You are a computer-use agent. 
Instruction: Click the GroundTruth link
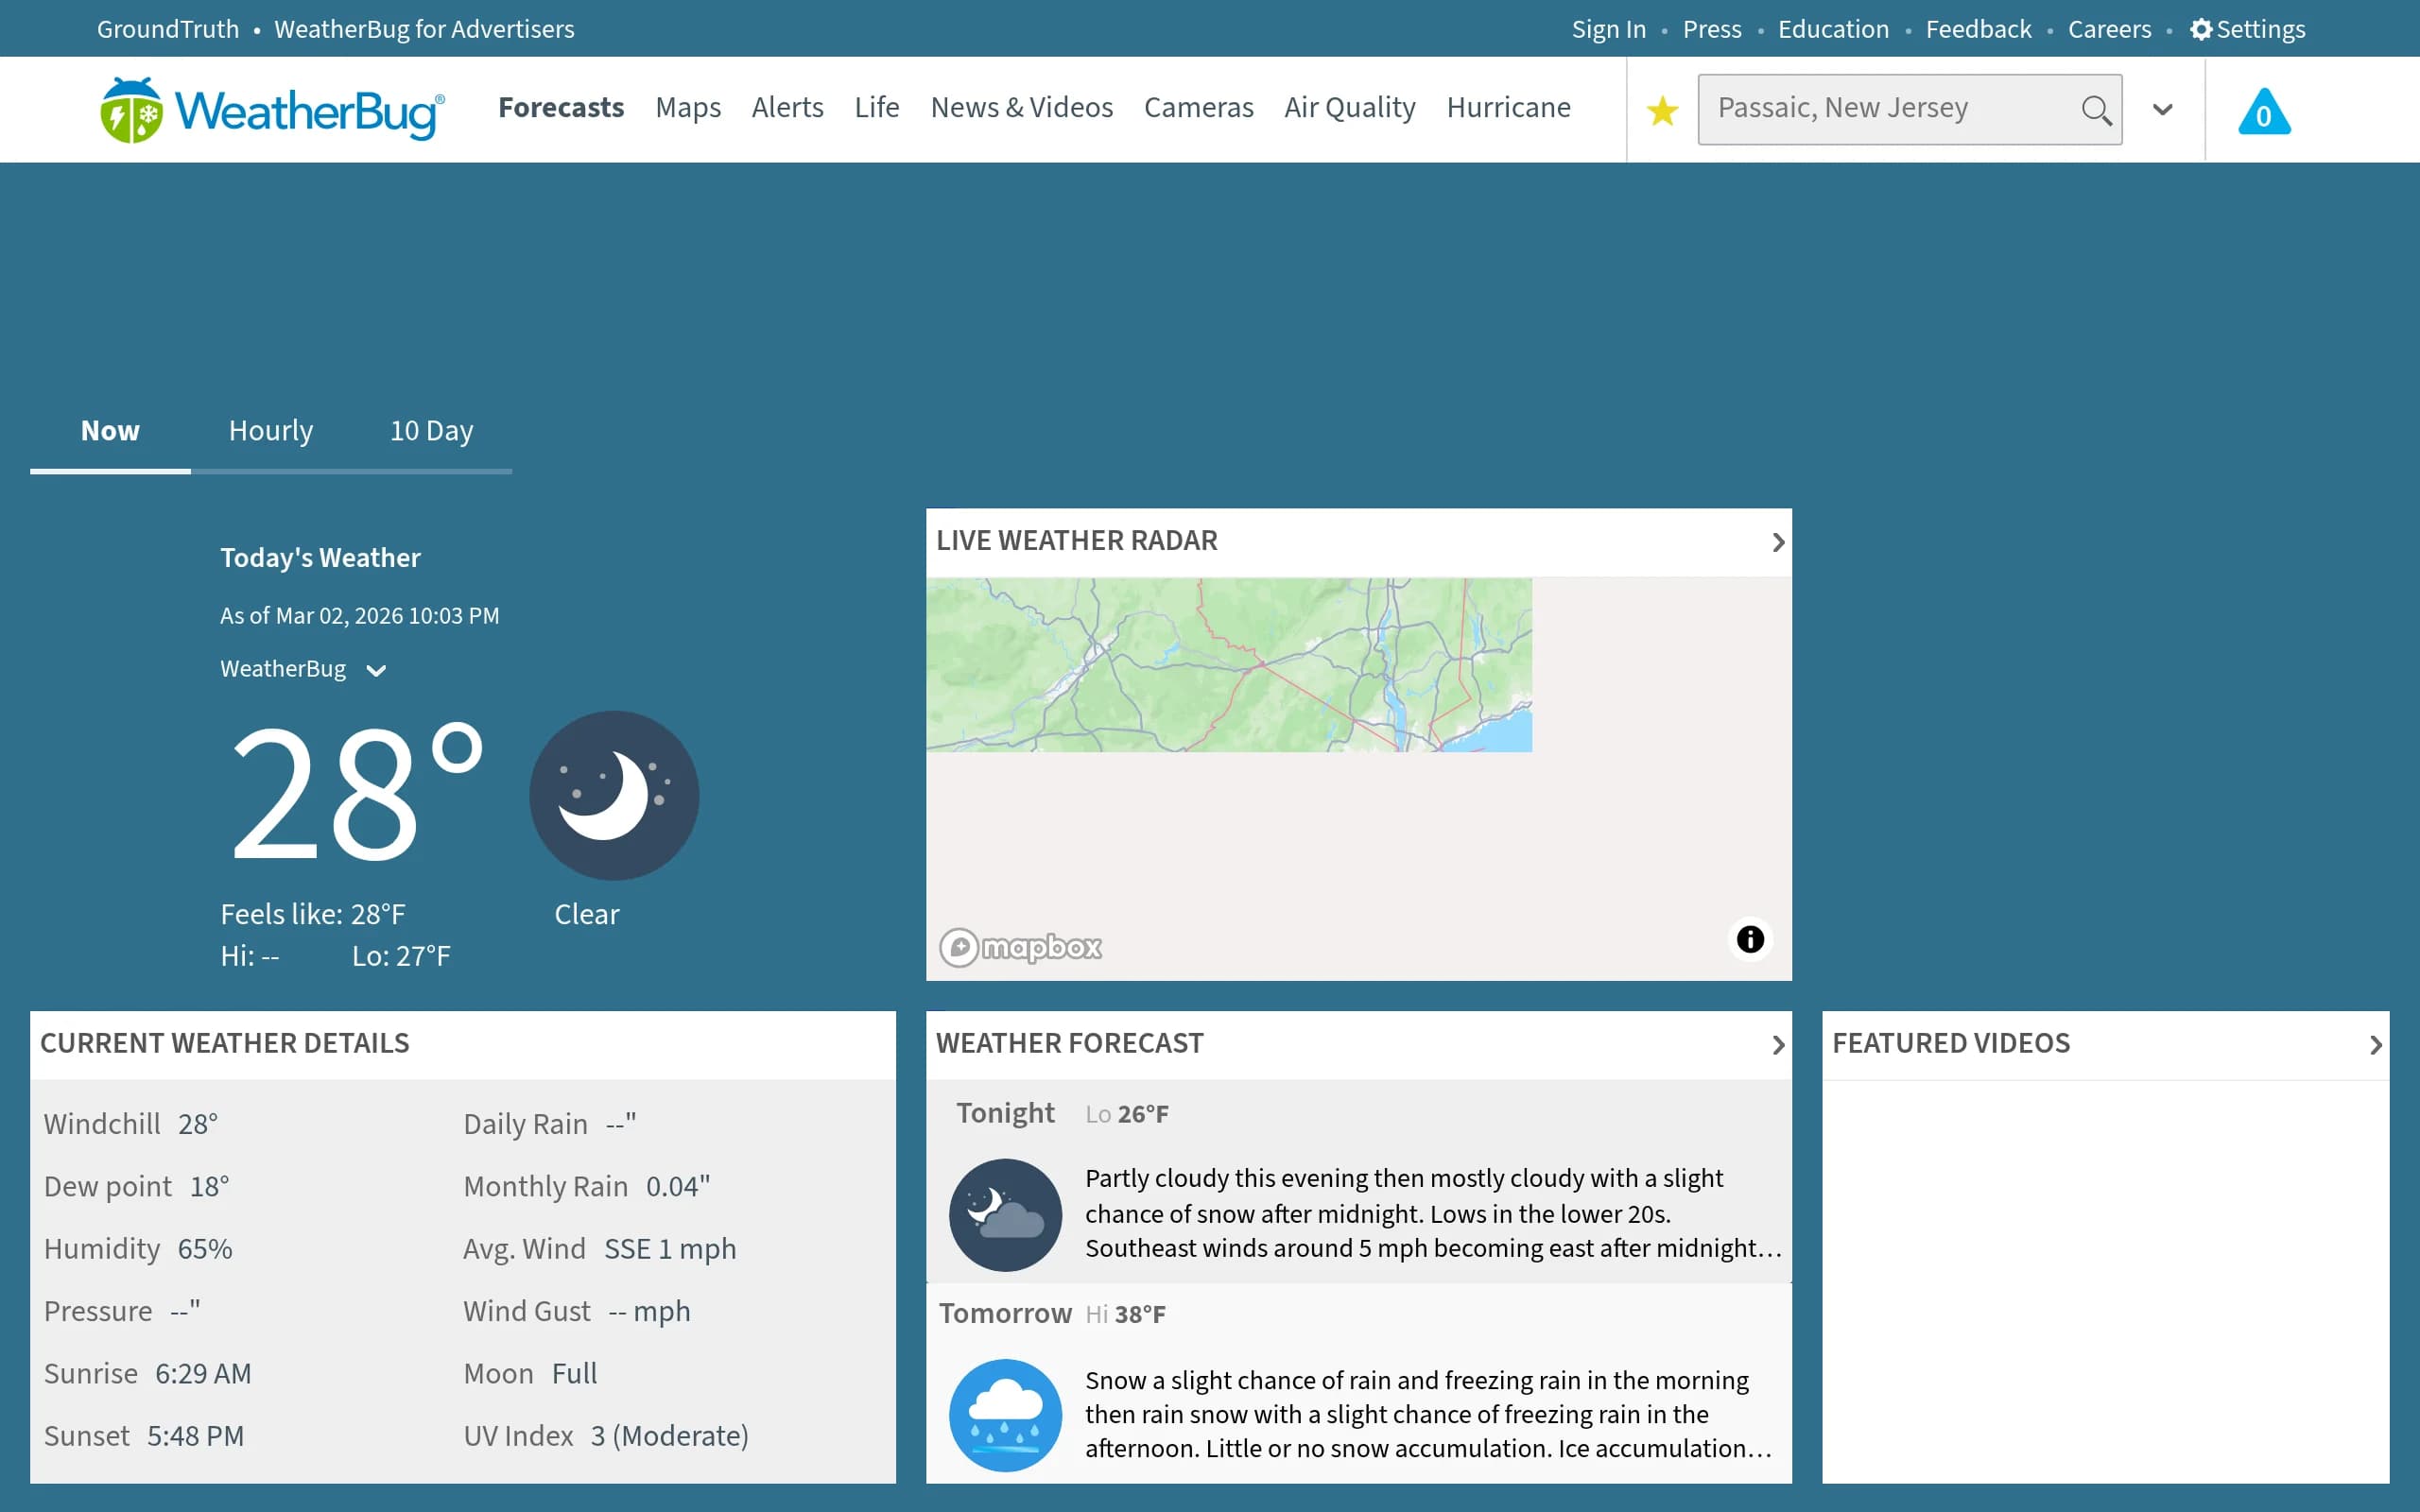(168, 29)
